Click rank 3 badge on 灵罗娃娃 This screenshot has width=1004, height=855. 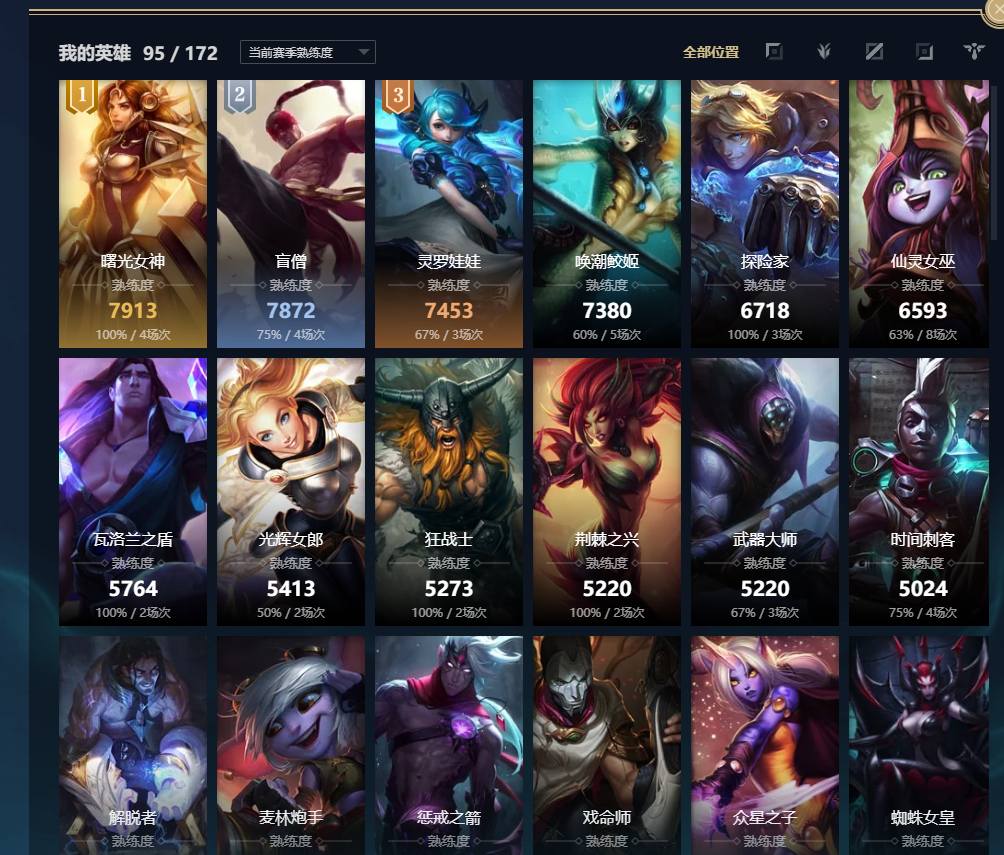pos(398,96)
